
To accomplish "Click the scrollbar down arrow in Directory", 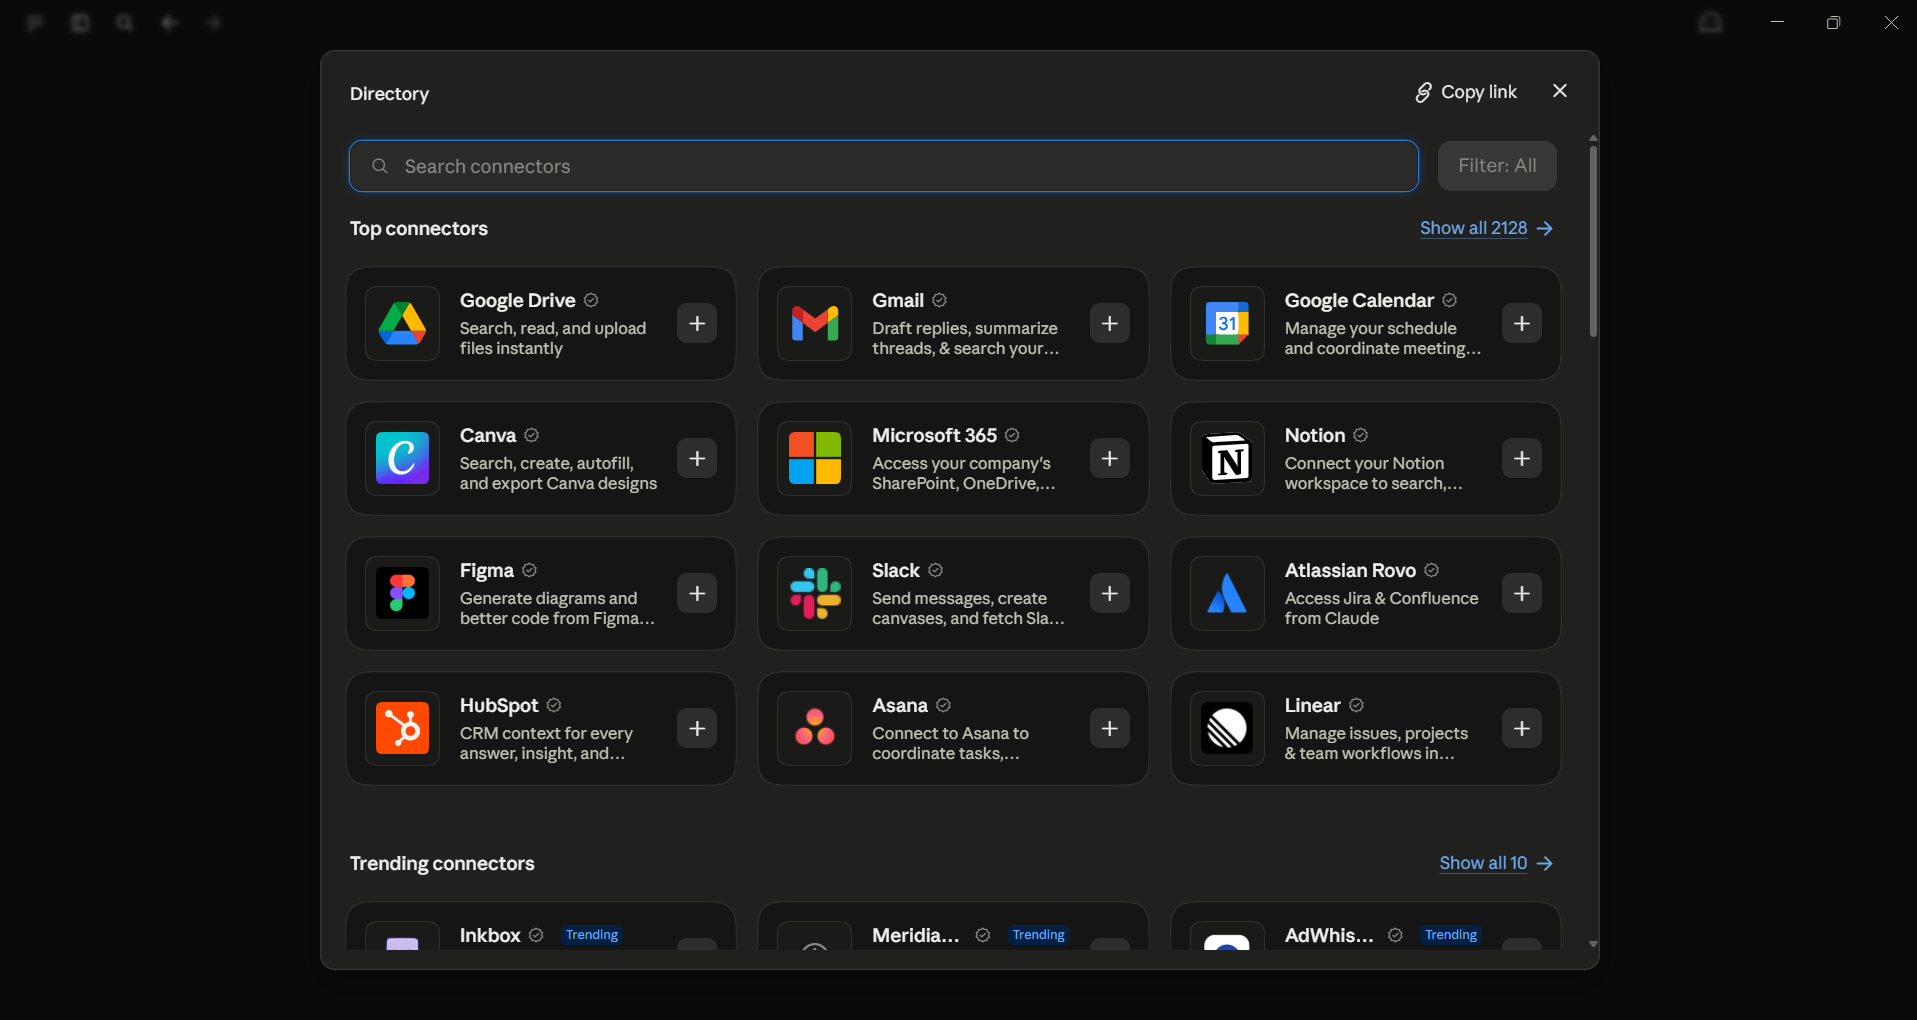I will [1593, 944].
